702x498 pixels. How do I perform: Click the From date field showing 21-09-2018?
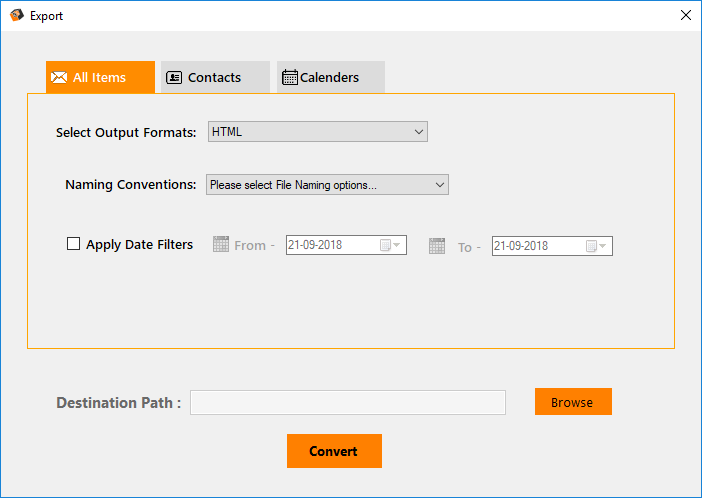tap(330, 246)
